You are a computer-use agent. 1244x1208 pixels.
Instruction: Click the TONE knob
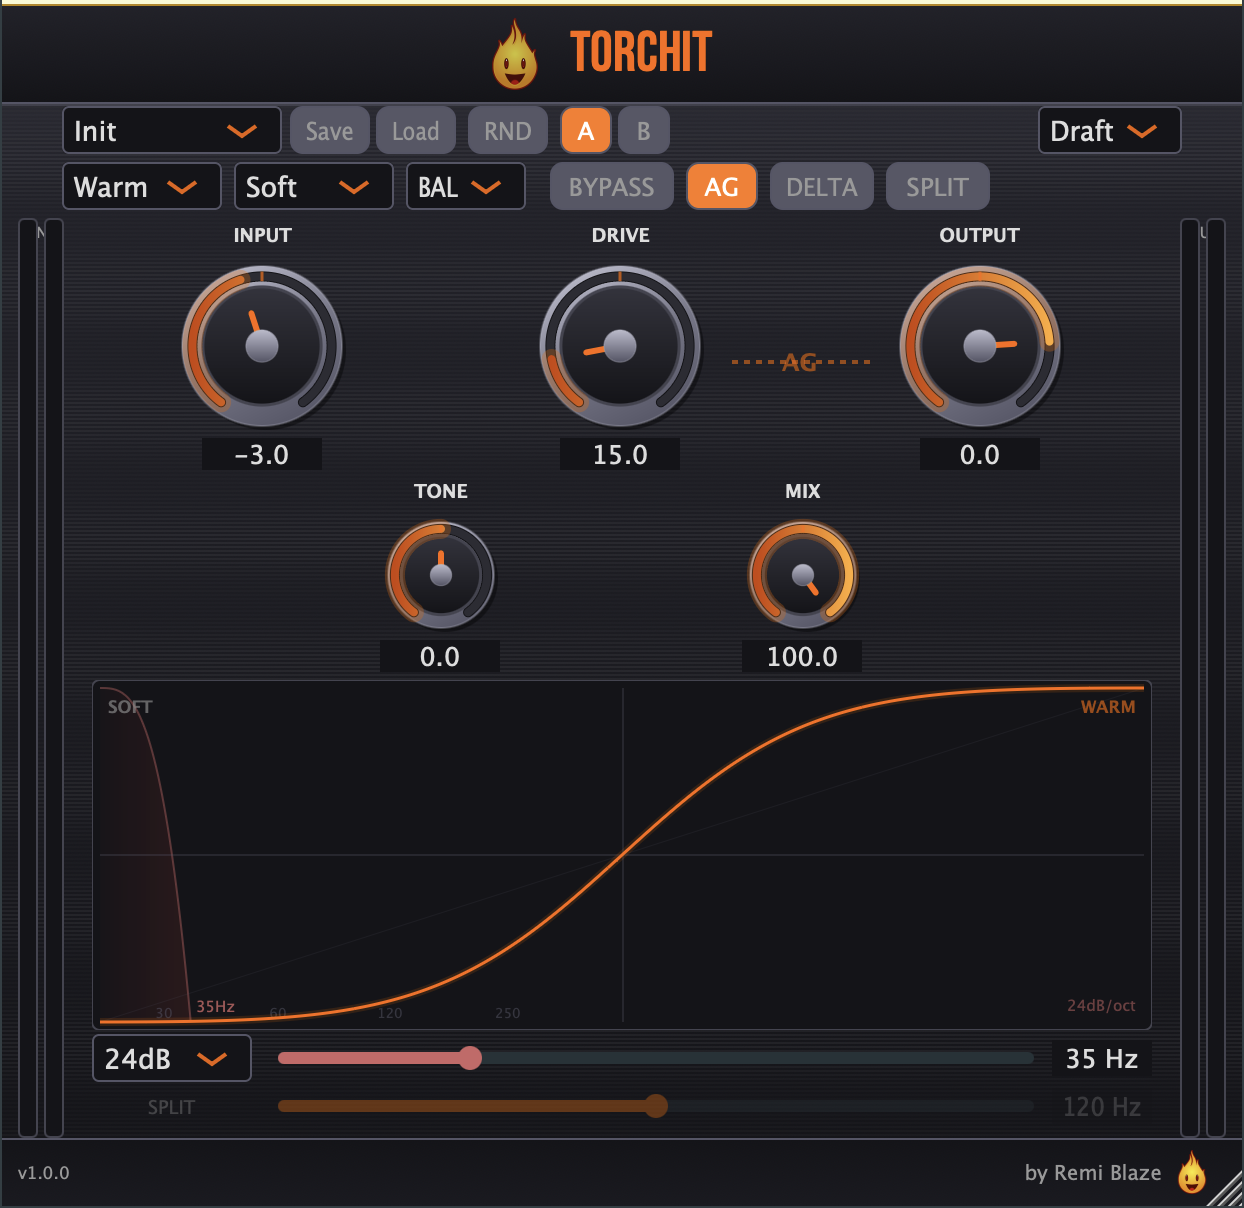441,575
